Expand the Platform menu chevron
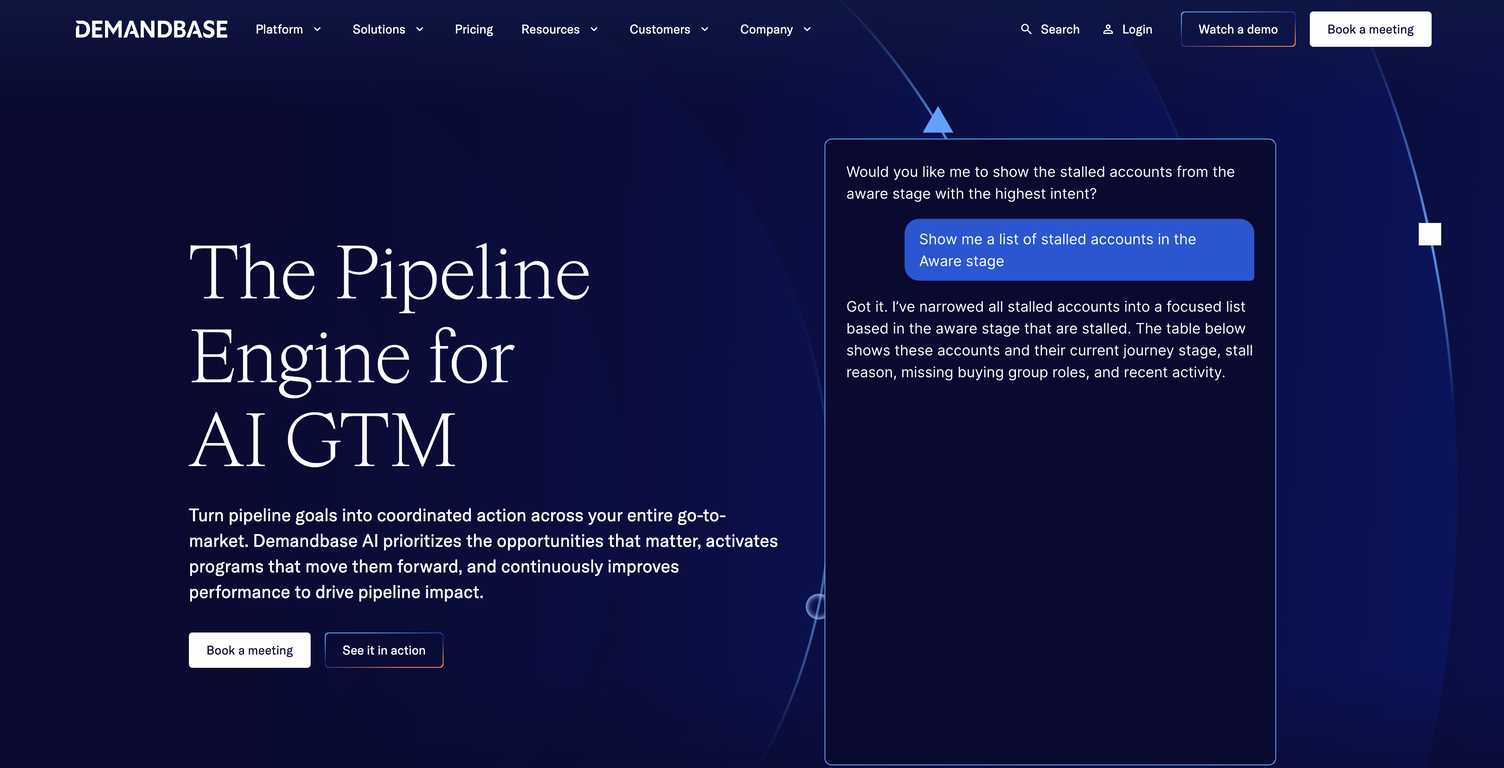This screenshot has height=768, width=1504. 317,29
